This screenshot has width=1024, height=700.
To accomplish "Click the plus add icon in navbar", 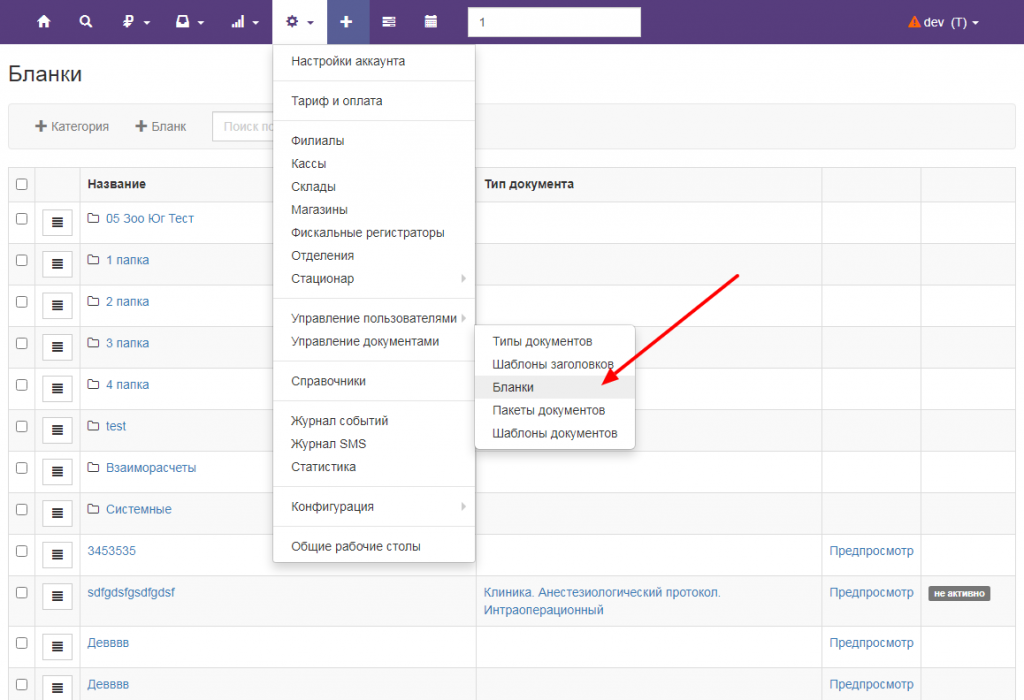I will 347,22.
